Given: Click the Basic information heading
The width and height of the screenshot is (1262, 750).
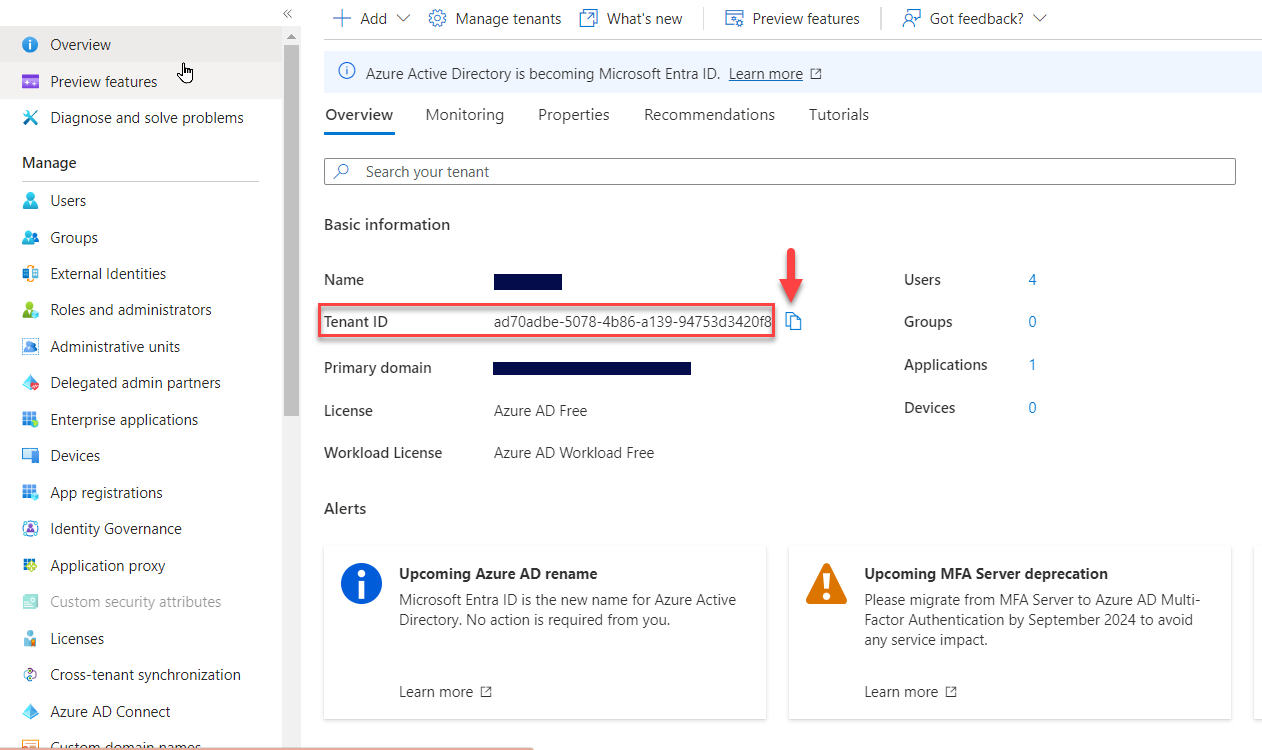Looking at the screenshot, I should point(387,225).
